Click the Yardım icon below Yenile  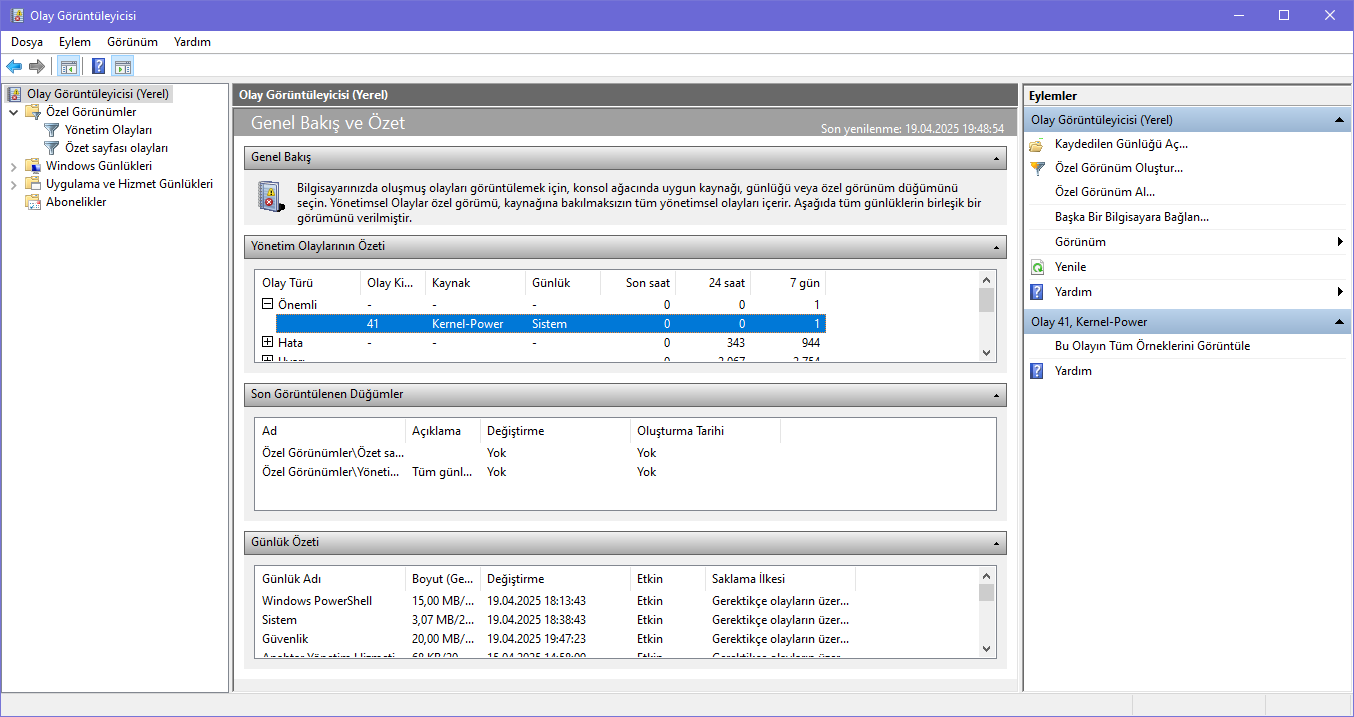coord(1037,292)
